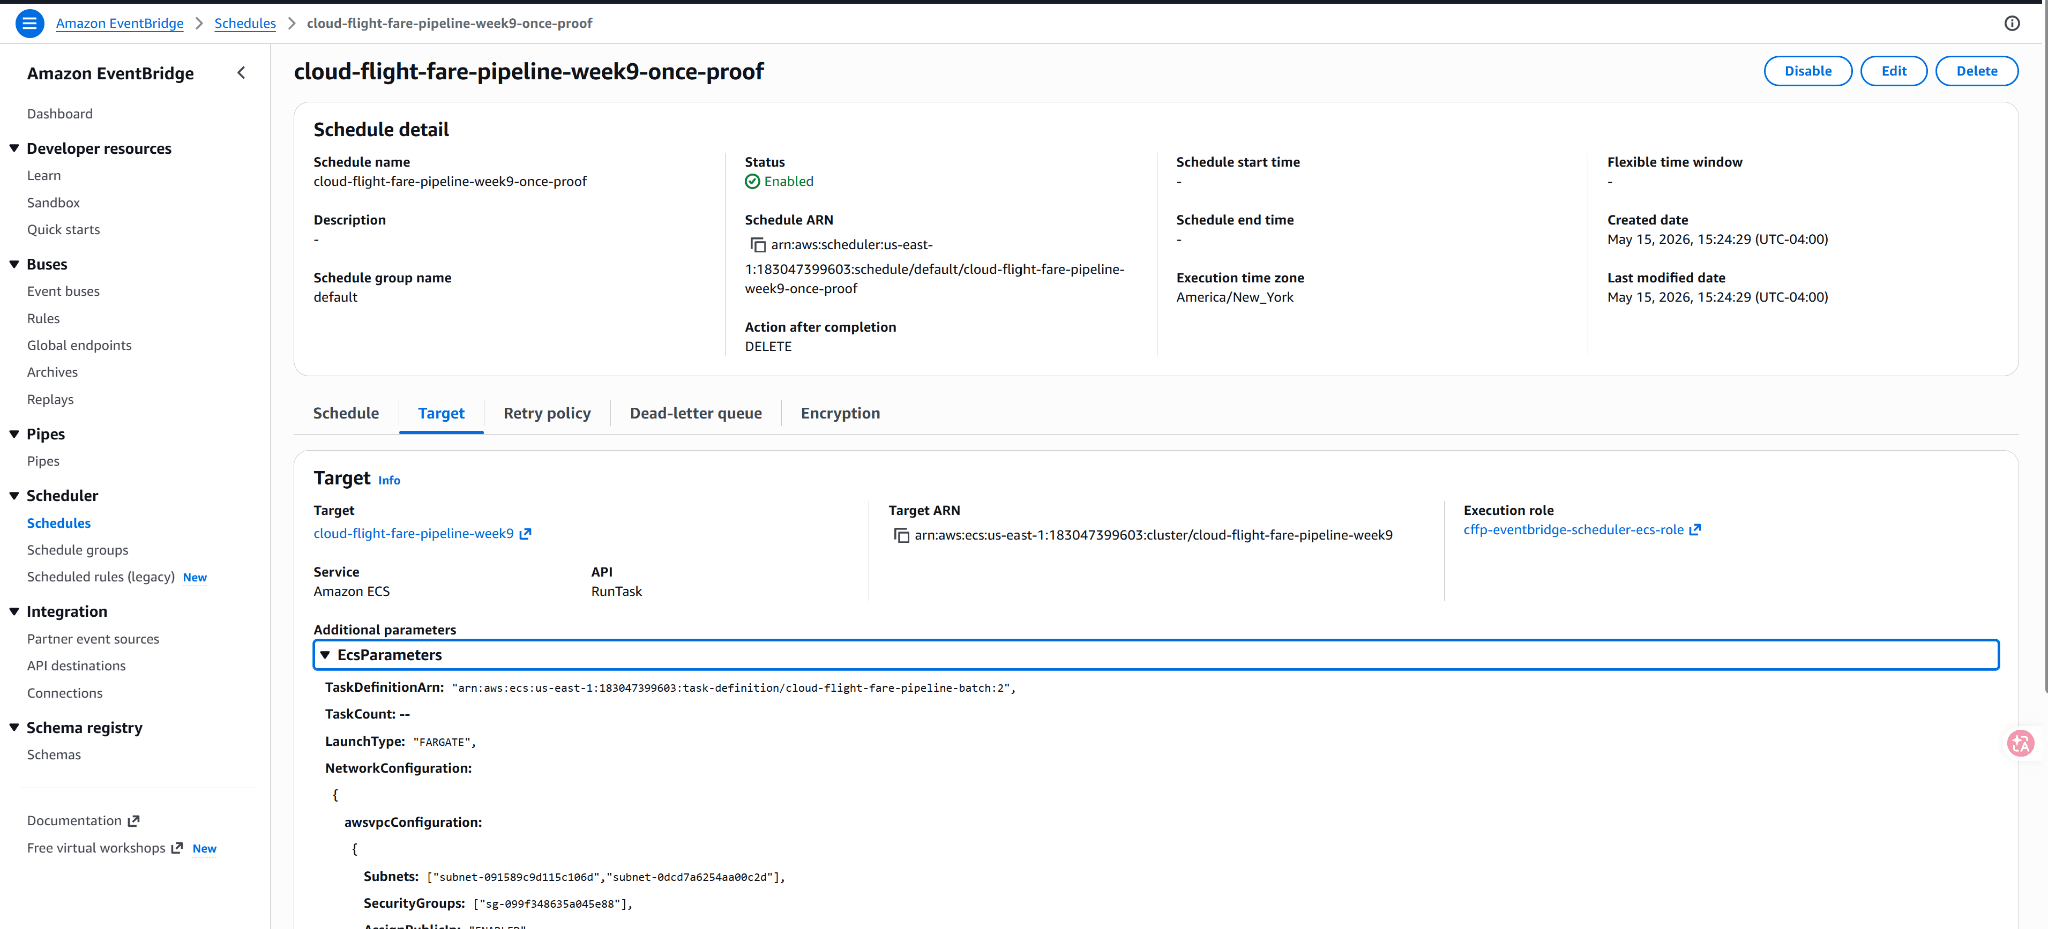The image size is (2048, 929).
Task: Open Event buses in sidebar
Action: click(63, 292)
